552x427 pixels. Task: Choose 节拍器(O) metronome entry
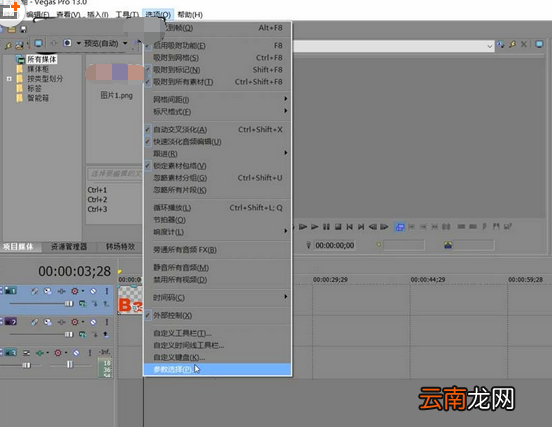217,220
